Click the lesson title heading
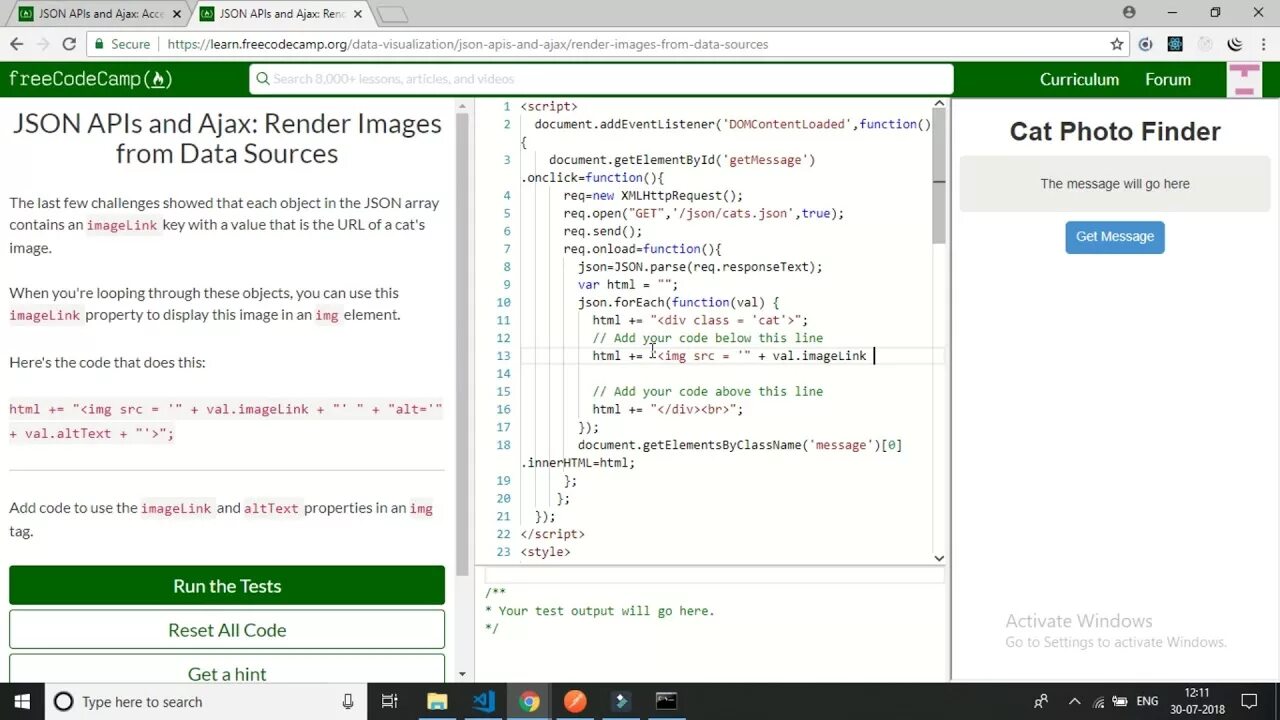1280x720 pixels. click(x=227, y=138)
